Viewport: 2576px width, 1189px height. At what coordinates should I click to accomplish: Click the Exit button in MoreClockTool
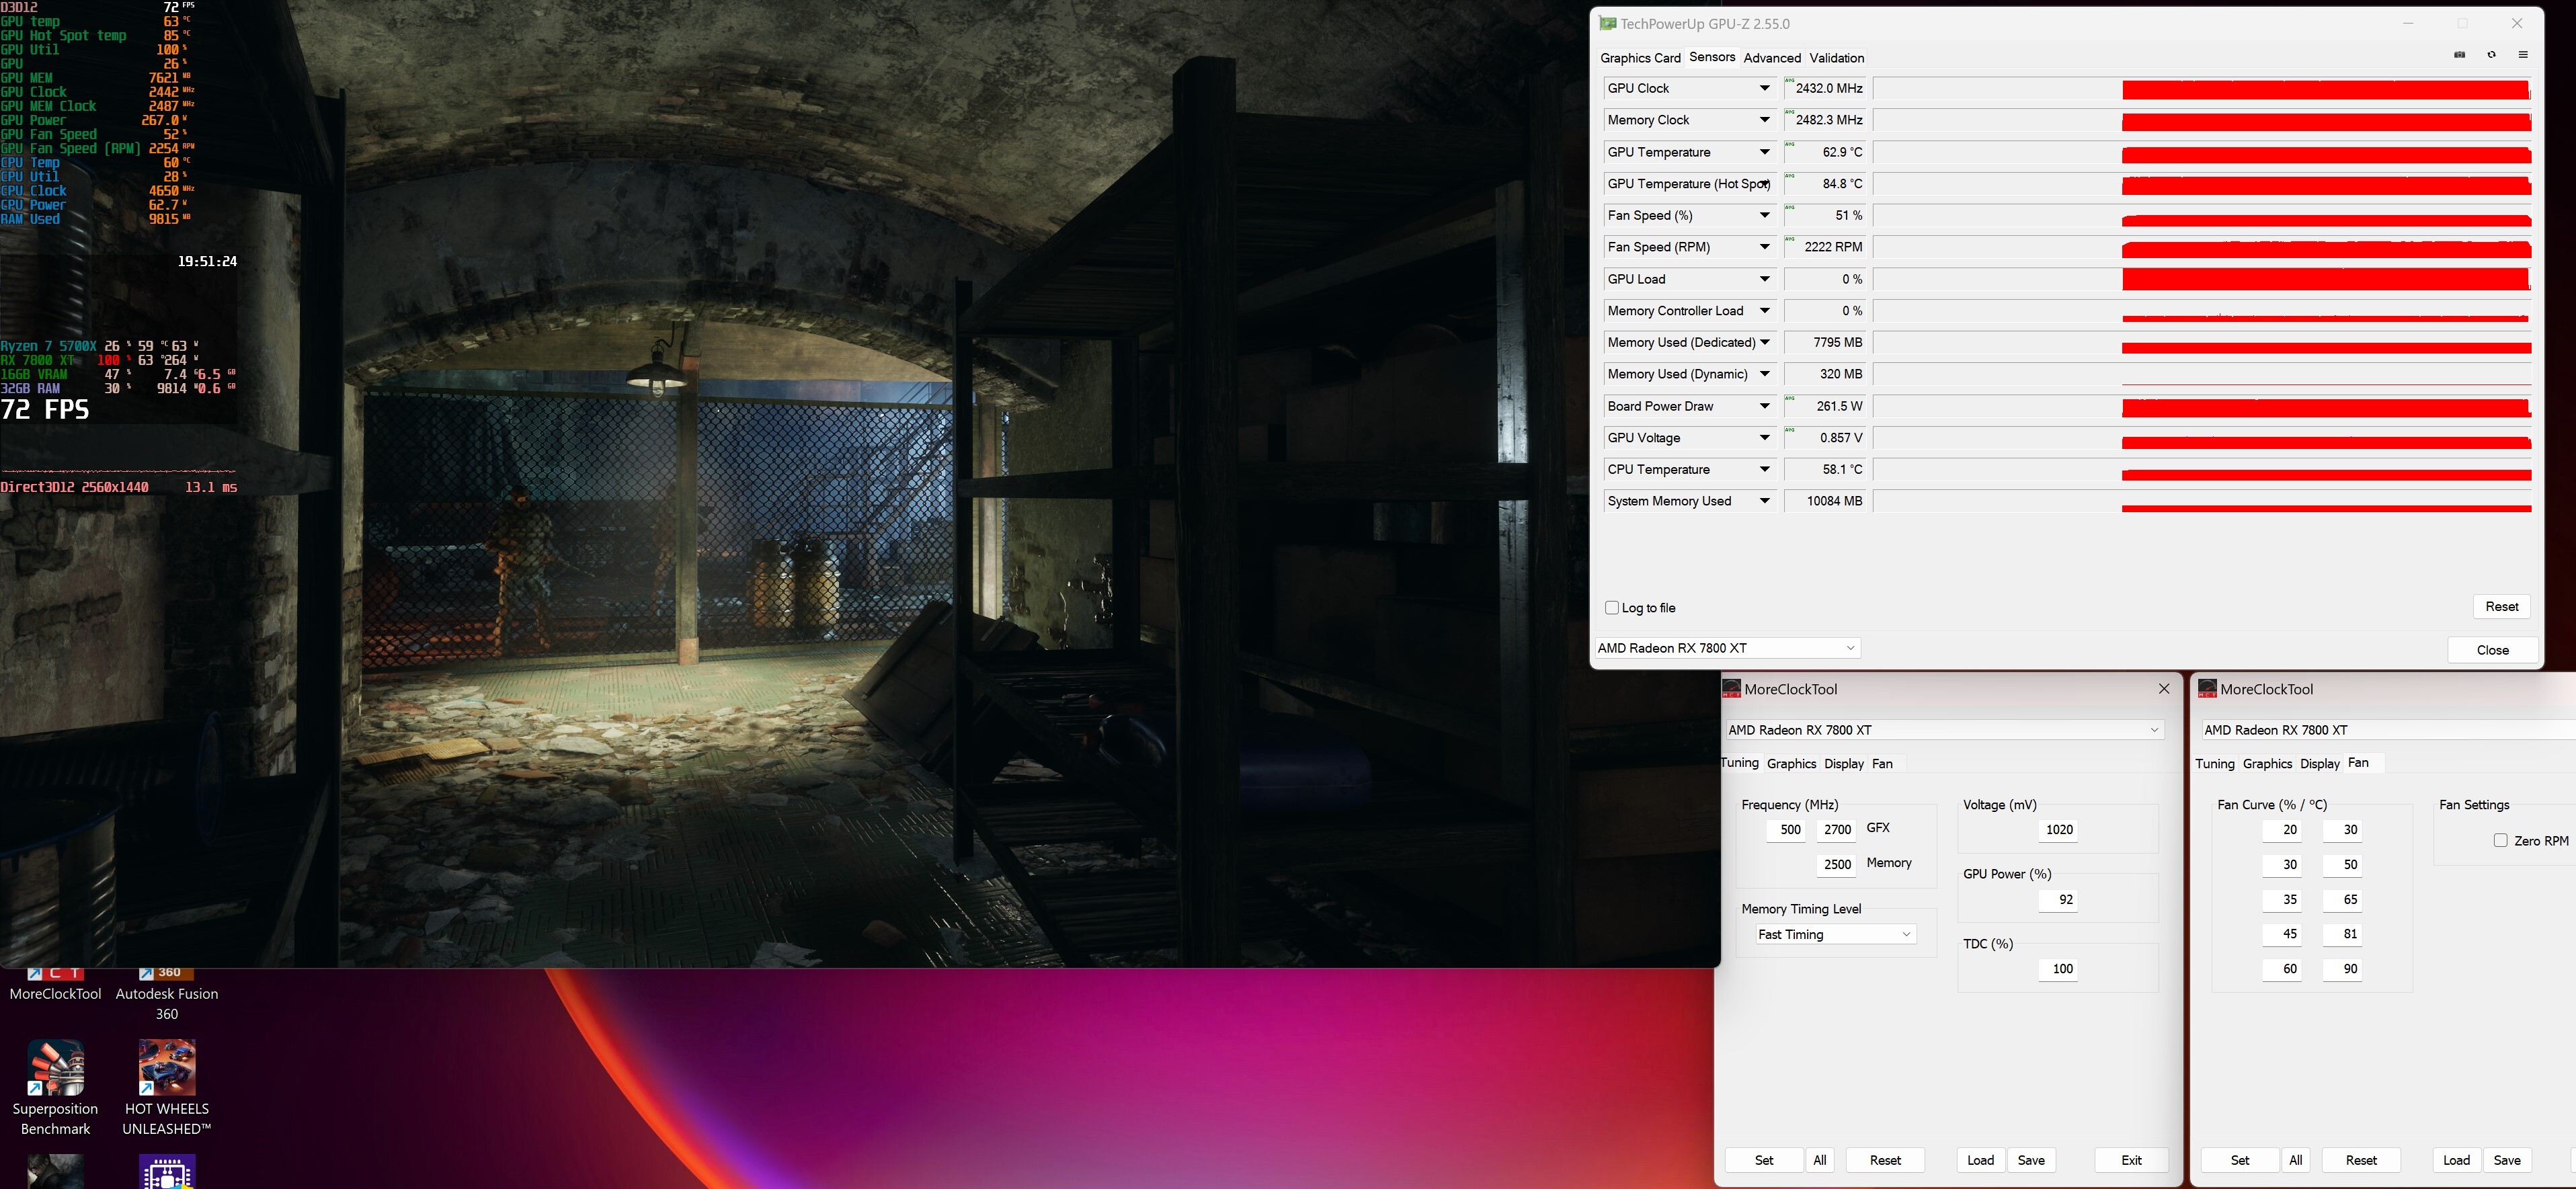tap(2132, 1160)
